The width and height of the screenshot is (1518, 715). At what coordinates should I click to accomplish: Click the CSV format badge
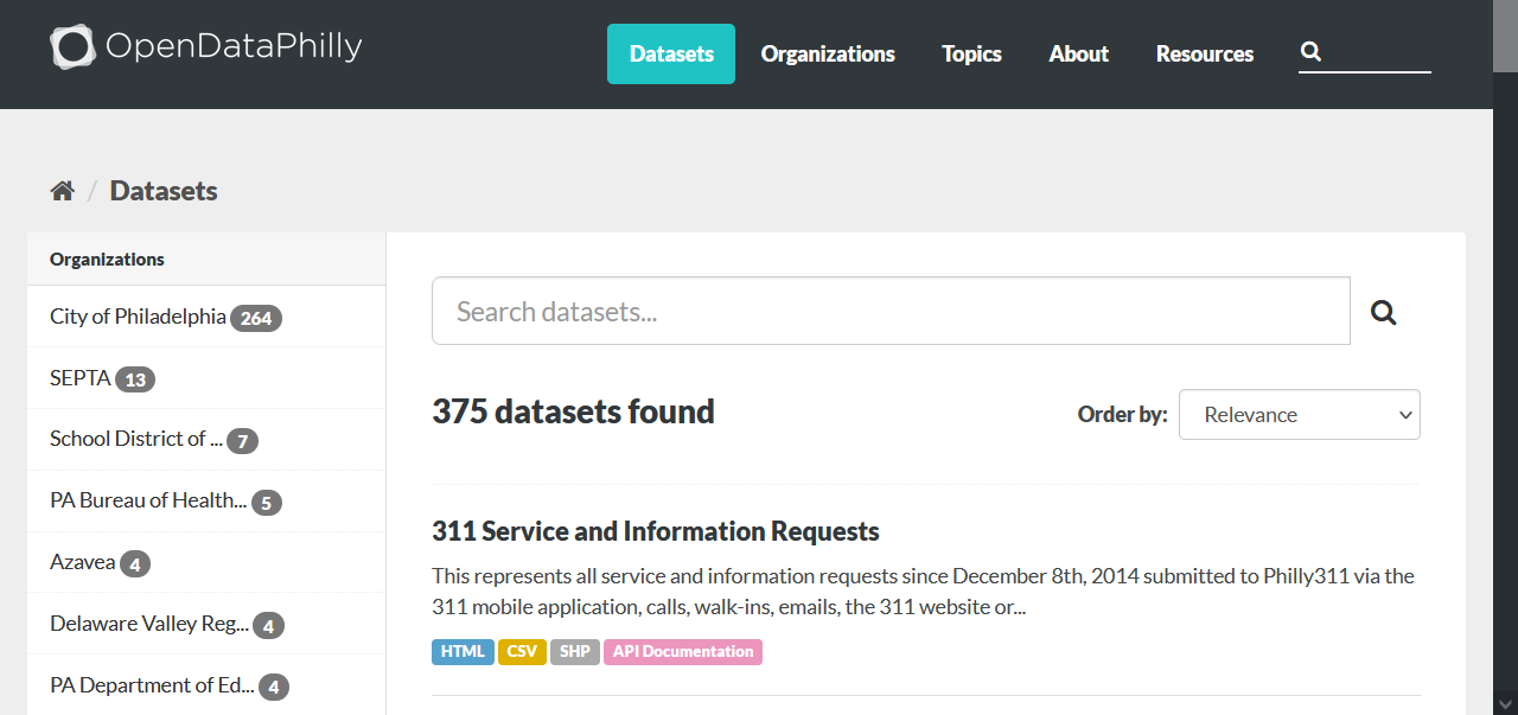[522, 652]
